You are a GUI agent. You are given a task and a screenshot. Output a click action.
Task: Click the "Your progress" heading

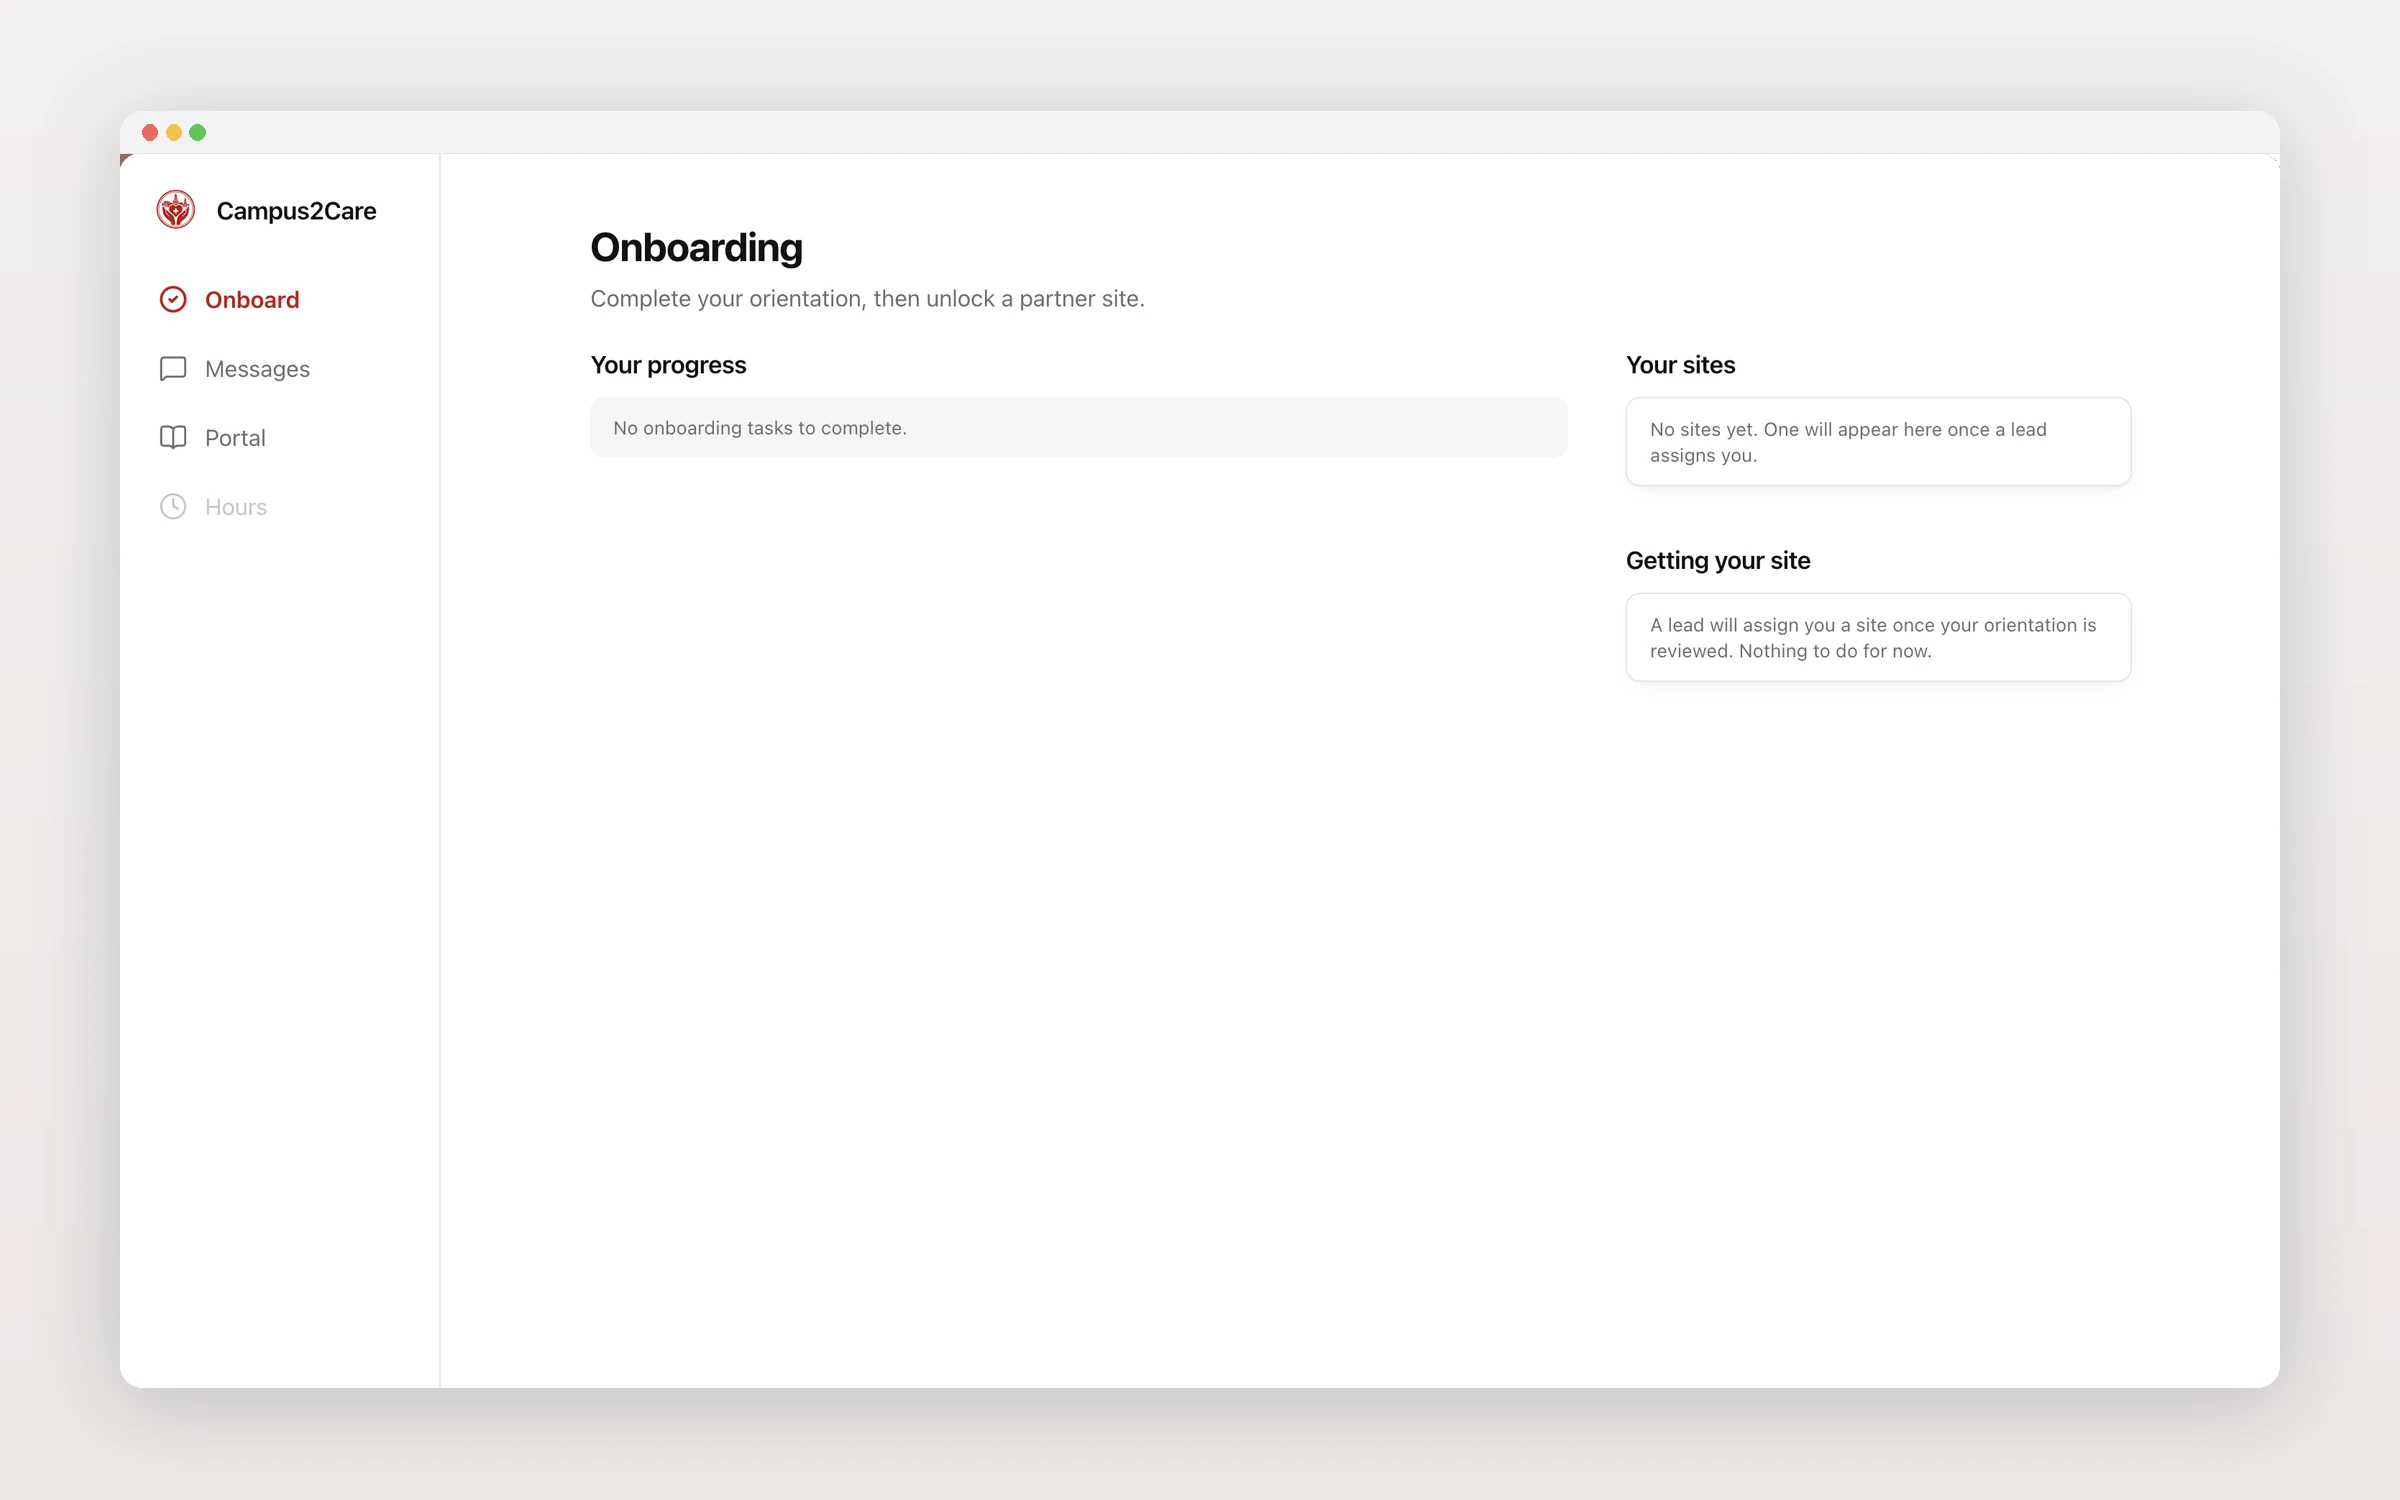click(x=668, y=365)
